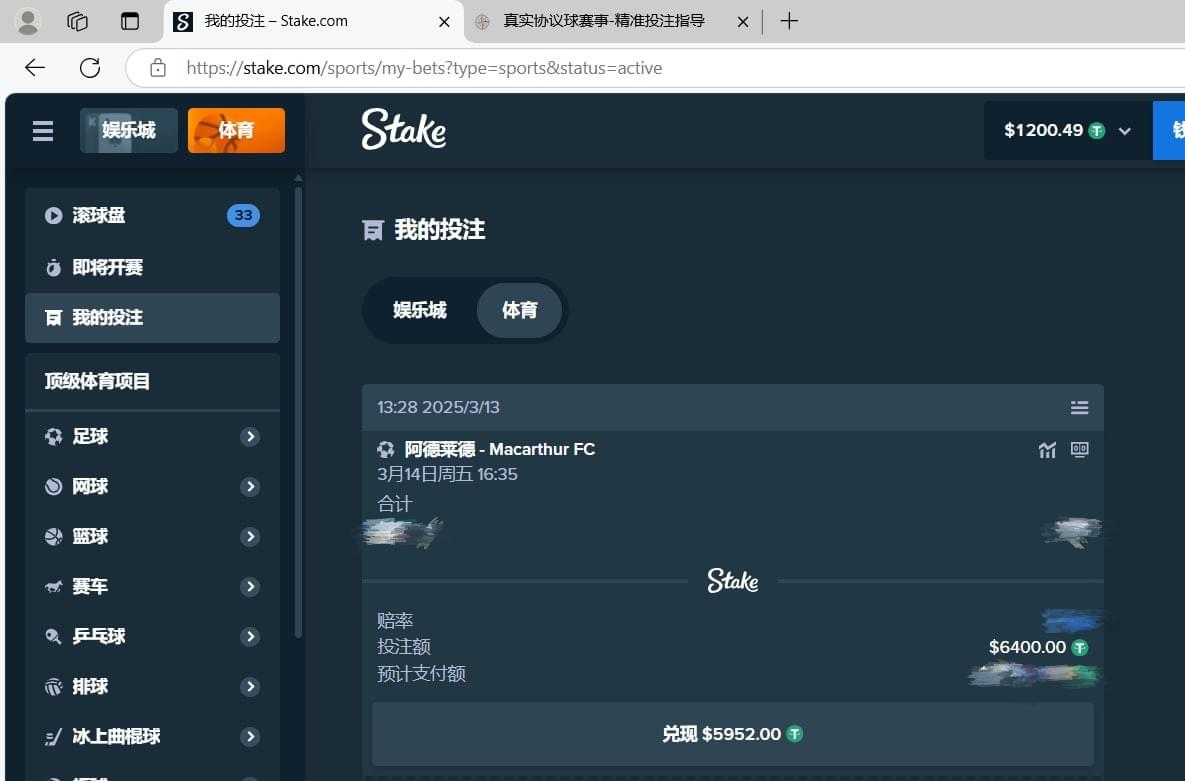Expand the 足球 chevron arrow

click(250, 436)
